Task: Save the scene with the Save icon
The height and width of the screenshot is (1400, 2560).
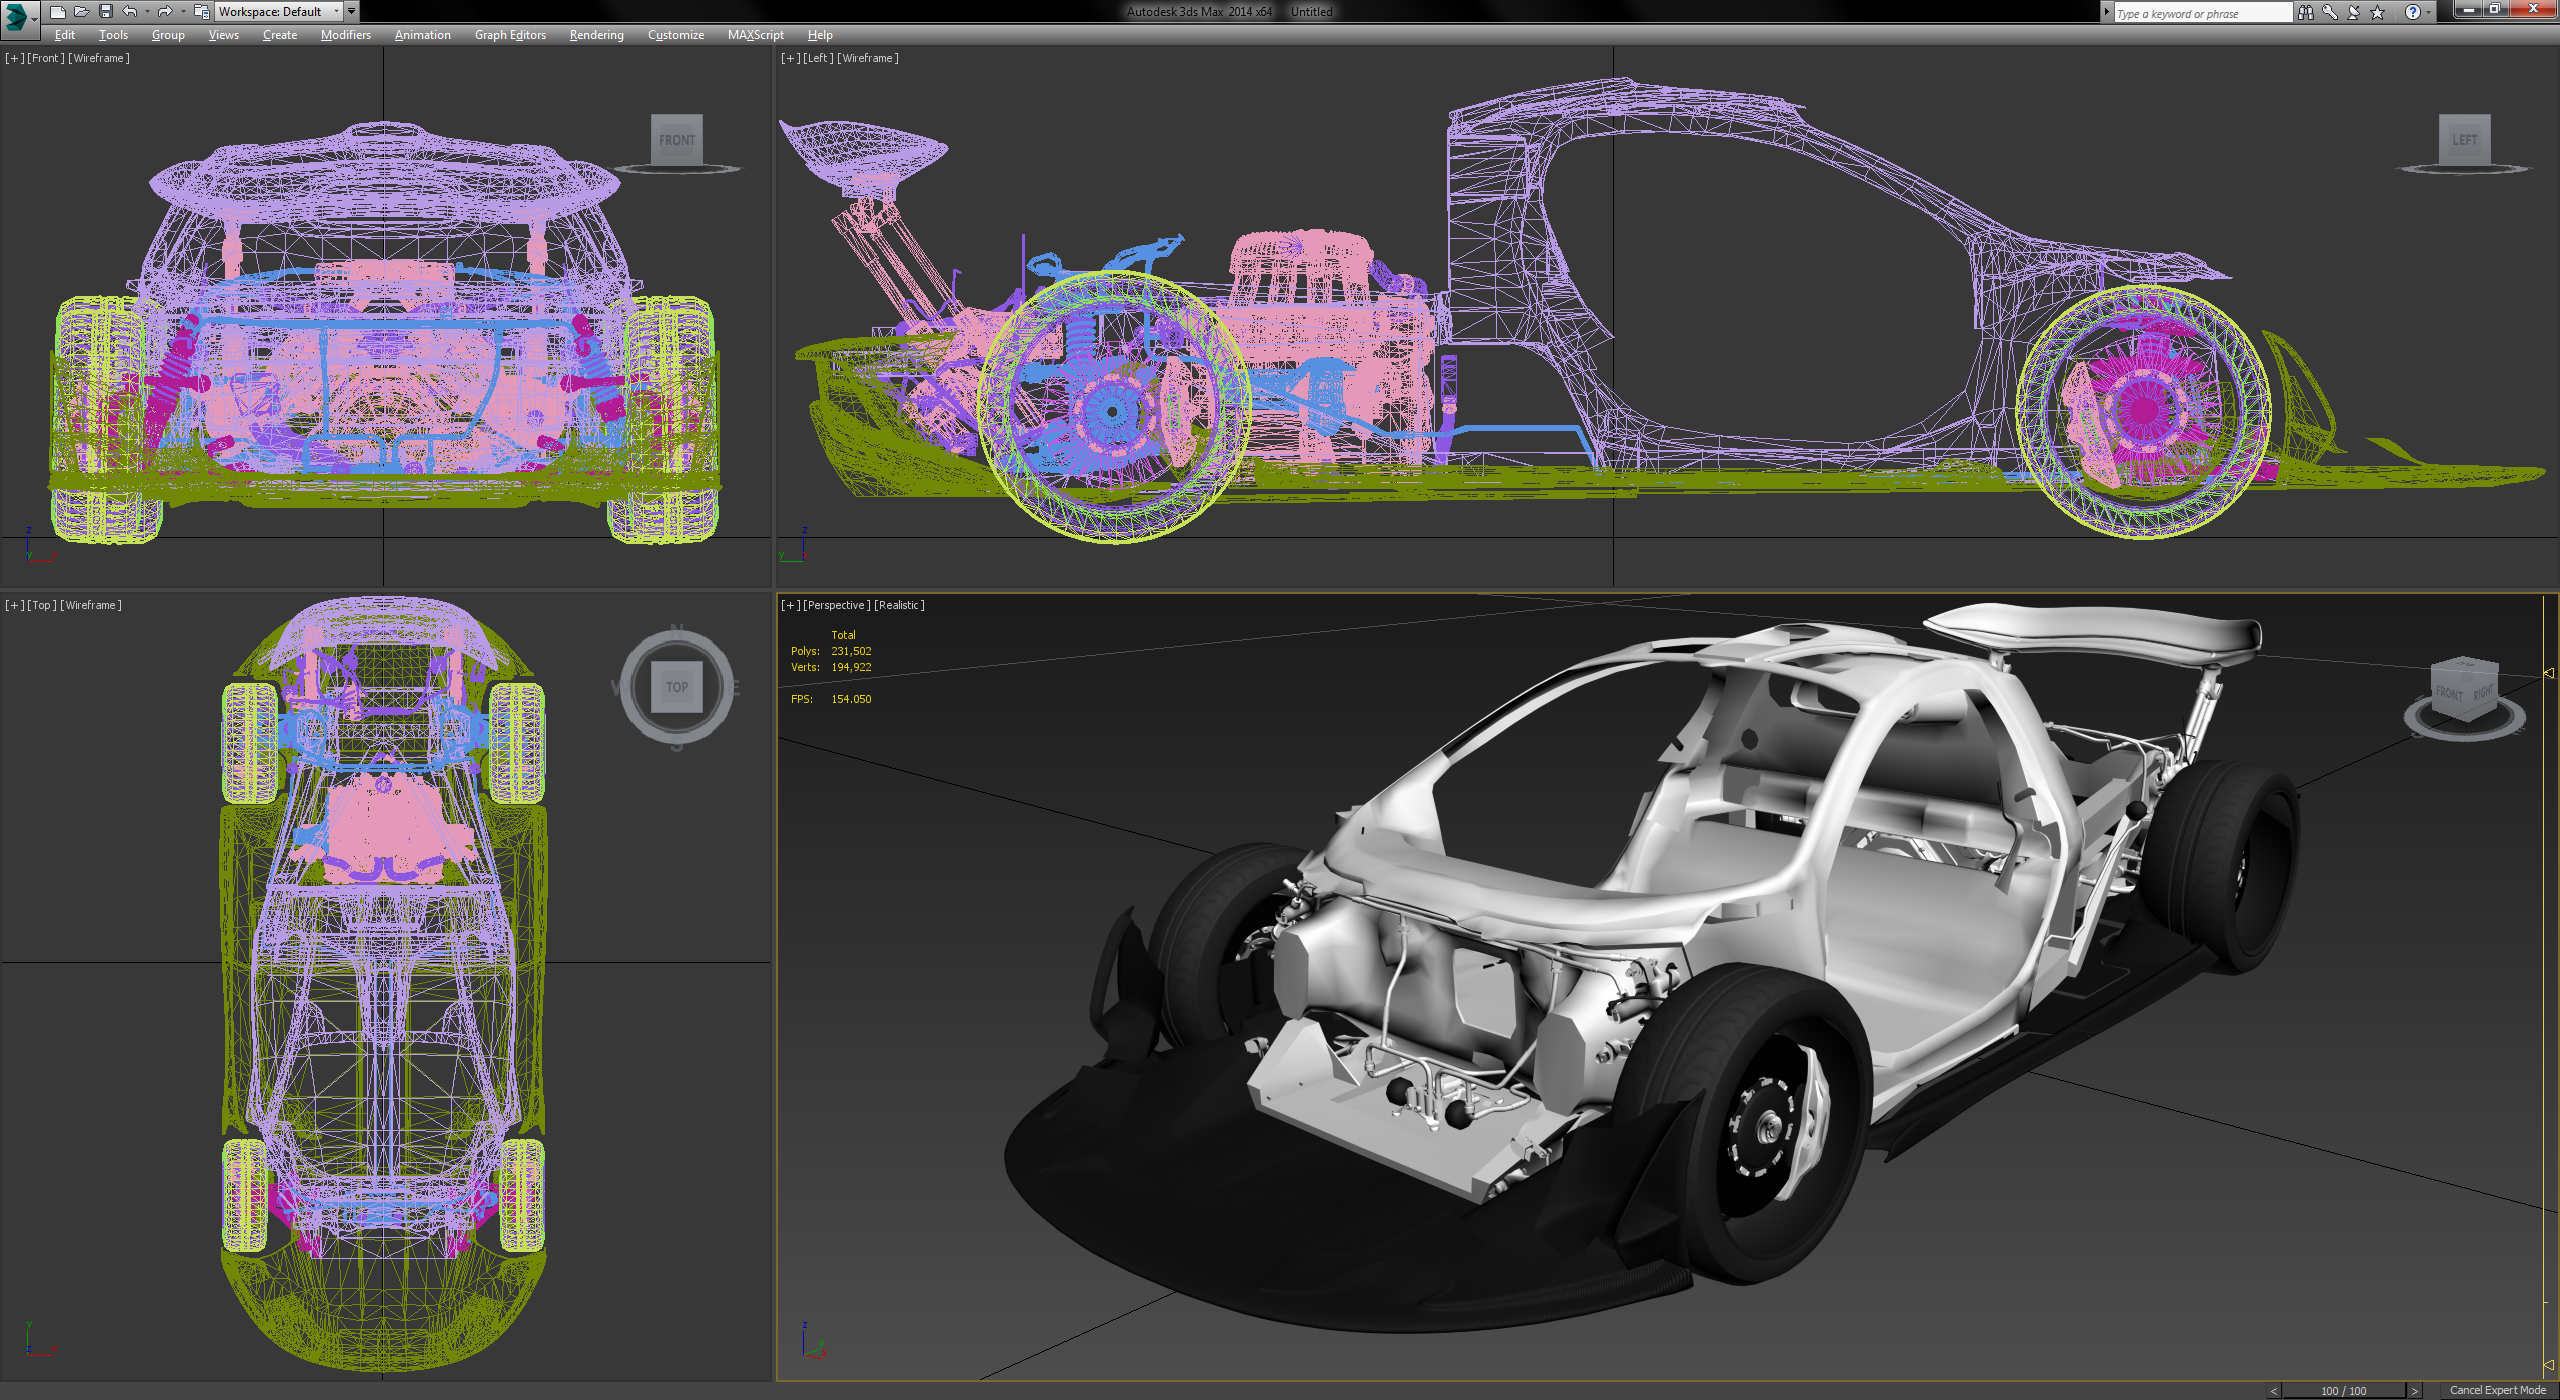Action: 105,11
